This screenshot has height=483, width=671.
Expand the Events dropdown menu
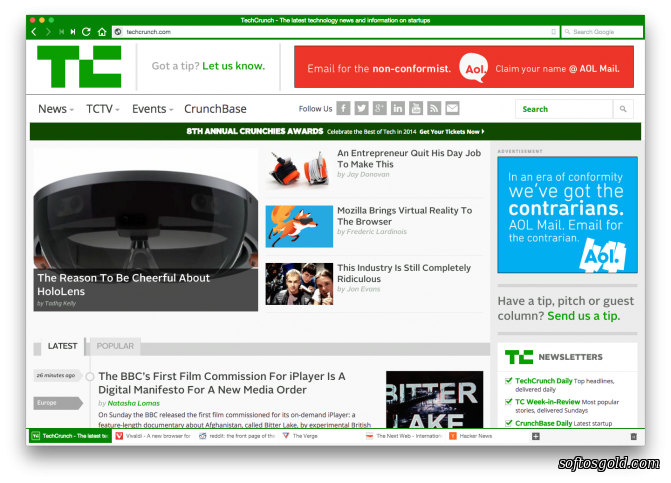coord(152,109)
